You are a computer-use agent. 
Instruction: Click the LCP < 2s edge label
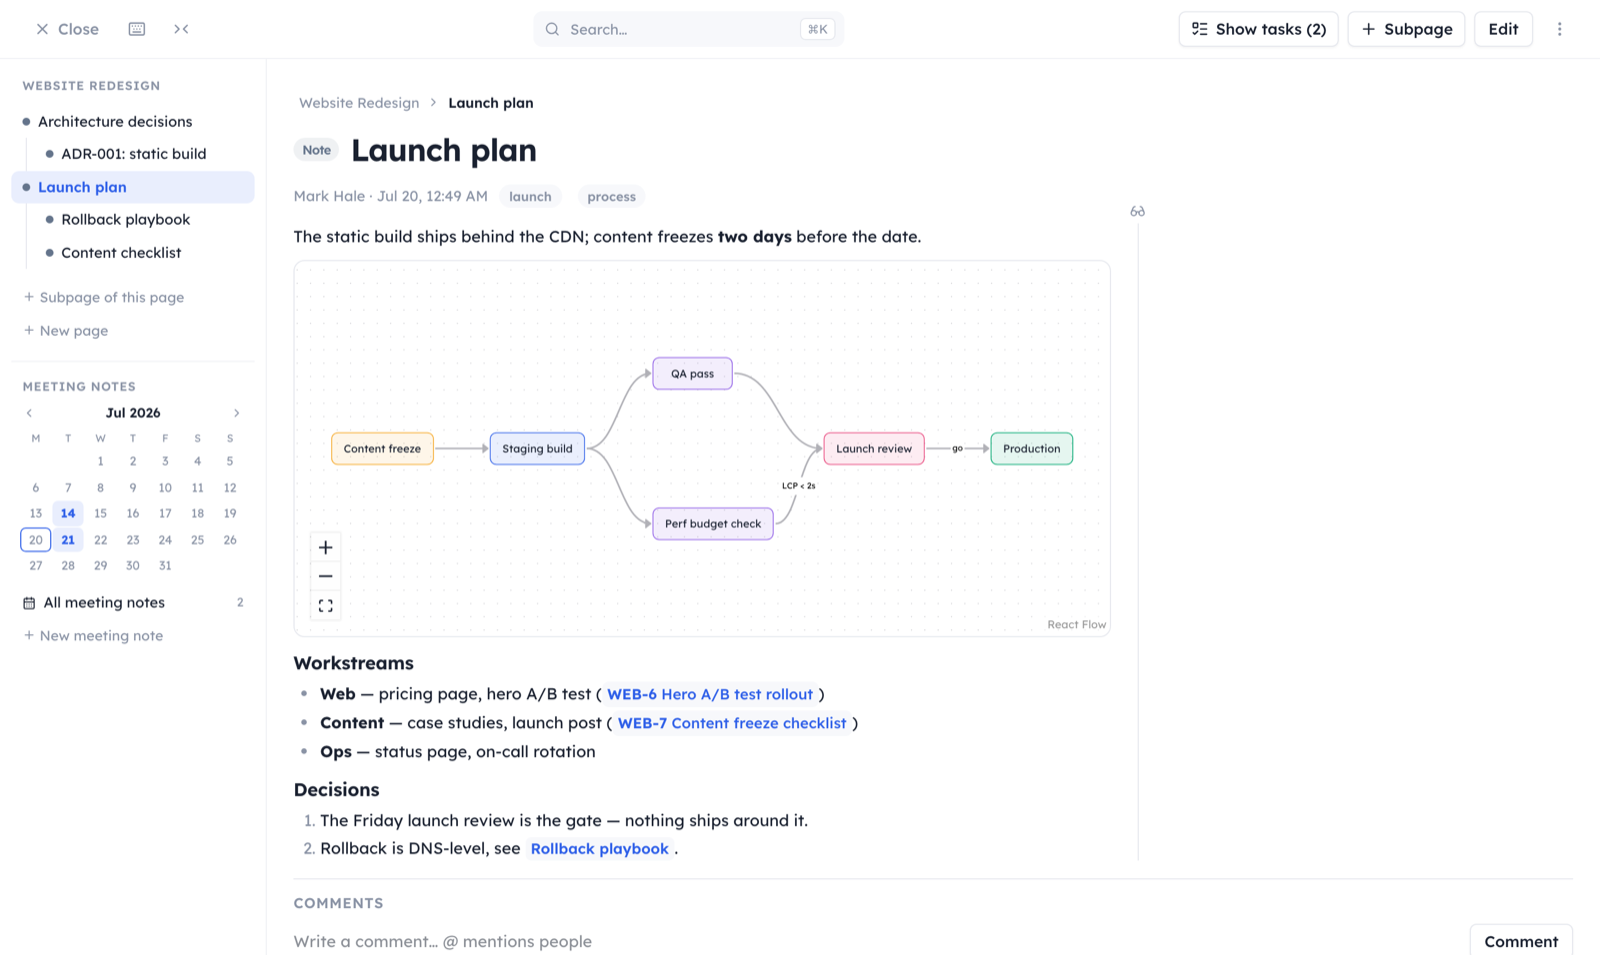799,486
